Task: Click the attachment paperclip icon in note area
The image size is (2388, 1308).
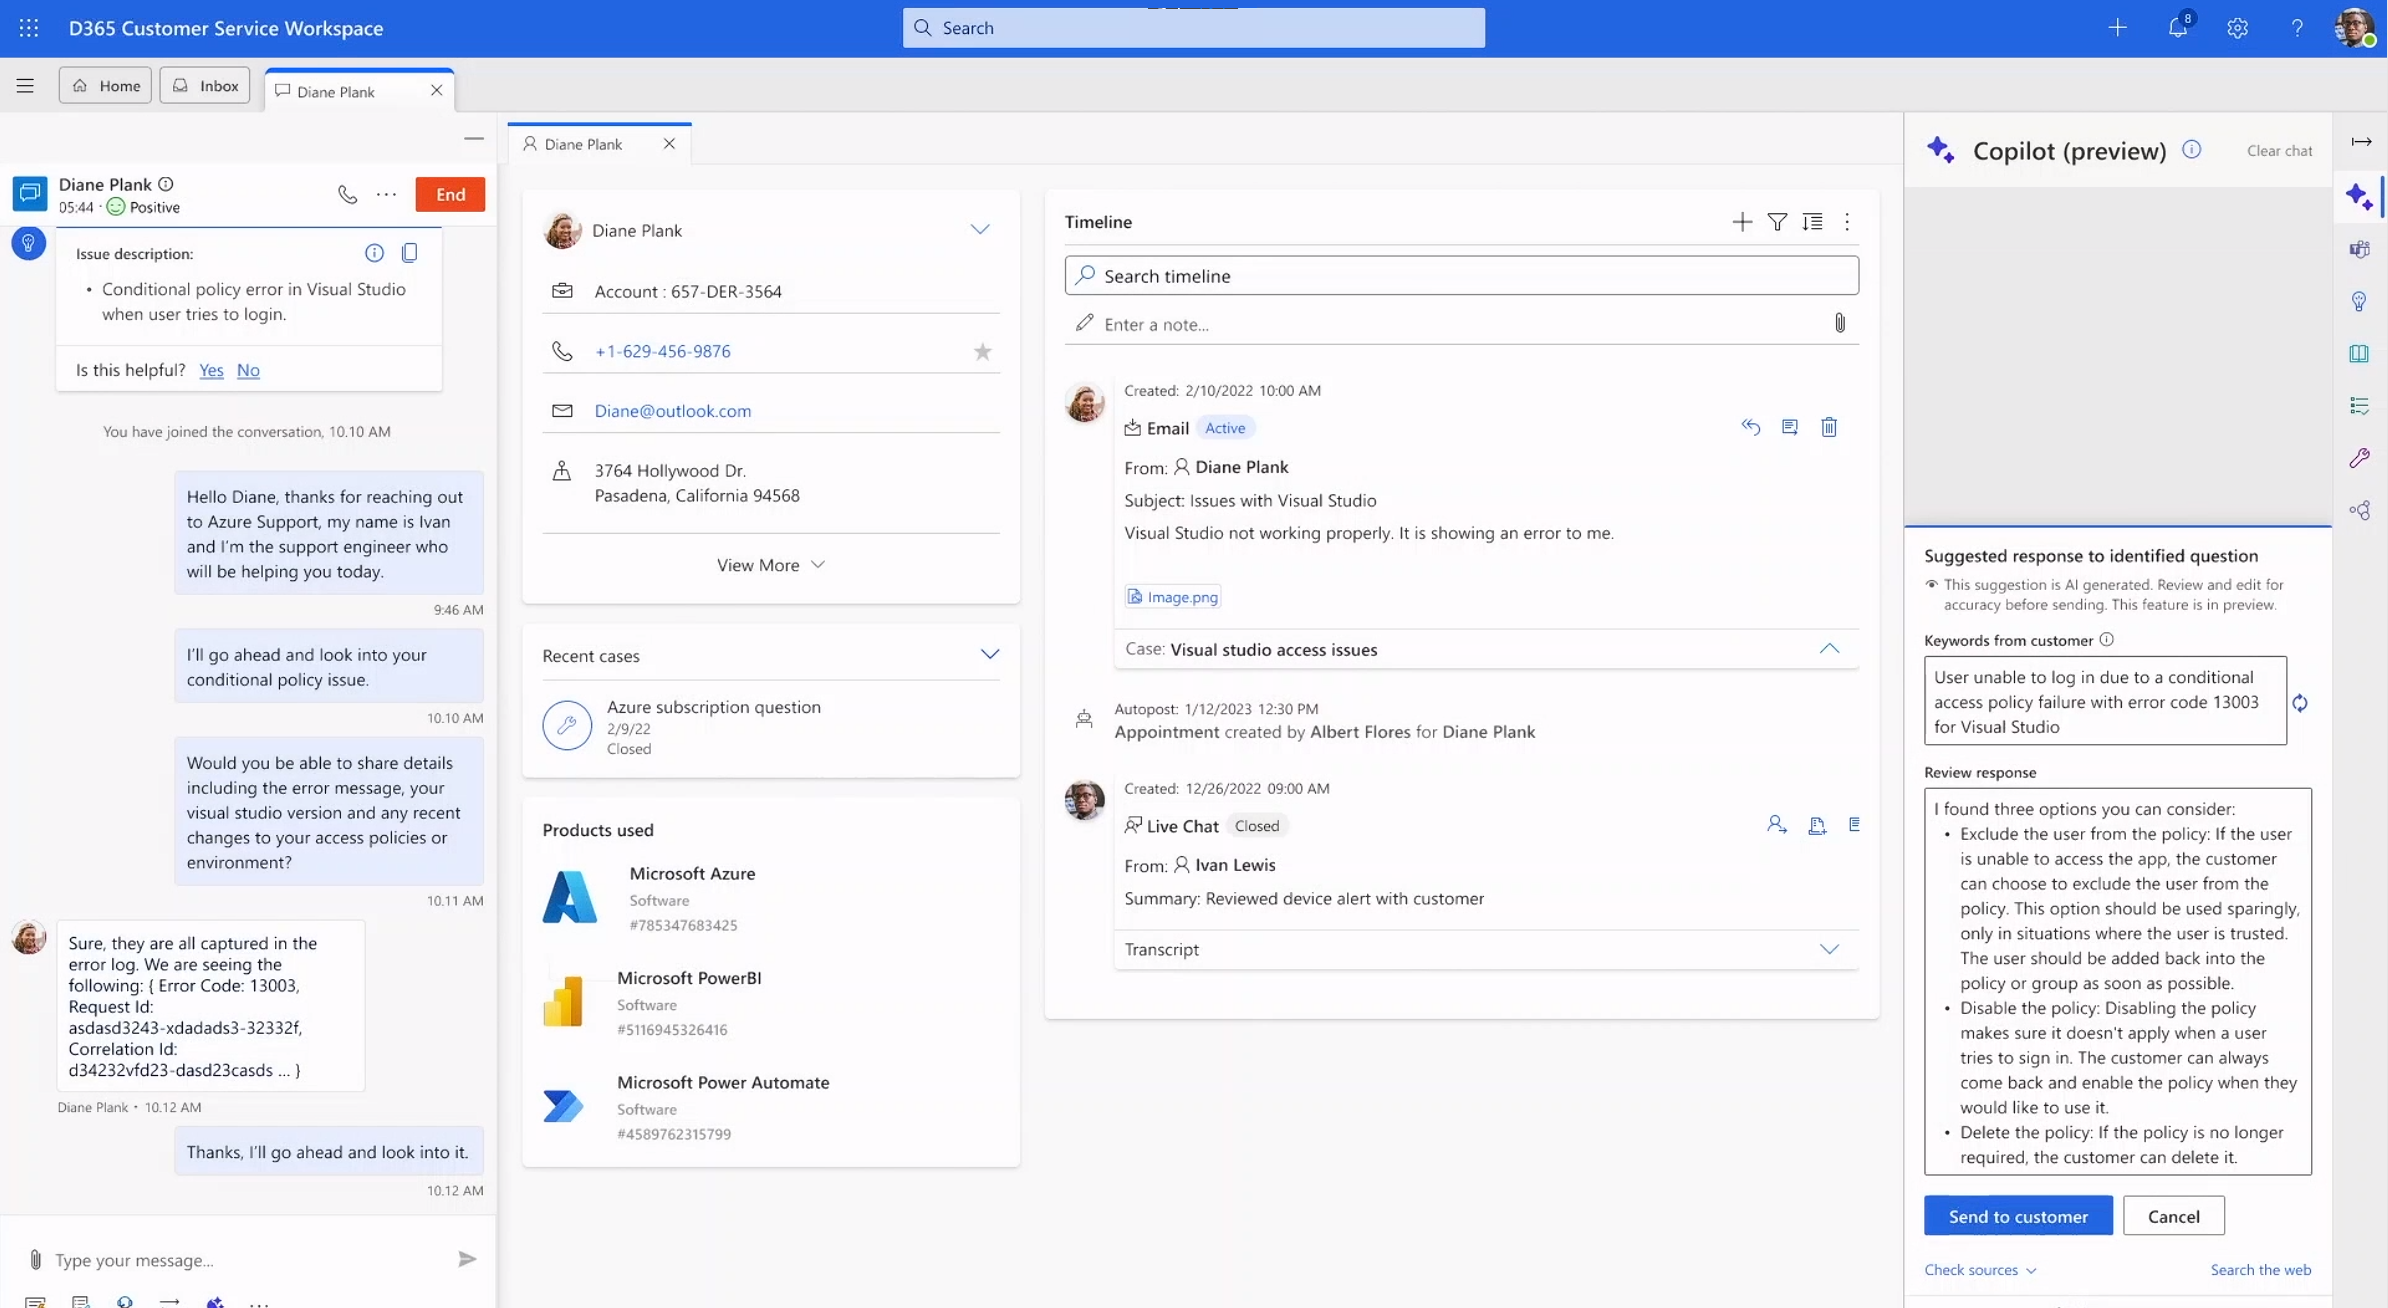Action: point(1837,322)
